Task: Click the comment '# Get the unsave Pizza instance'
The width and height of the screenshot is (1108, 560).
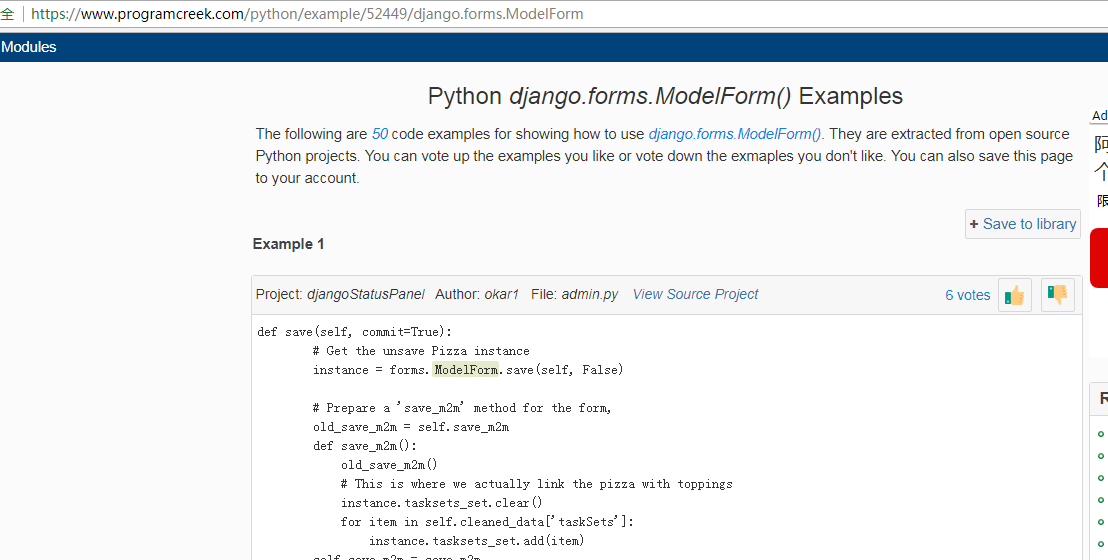Action: click(421, 351)
